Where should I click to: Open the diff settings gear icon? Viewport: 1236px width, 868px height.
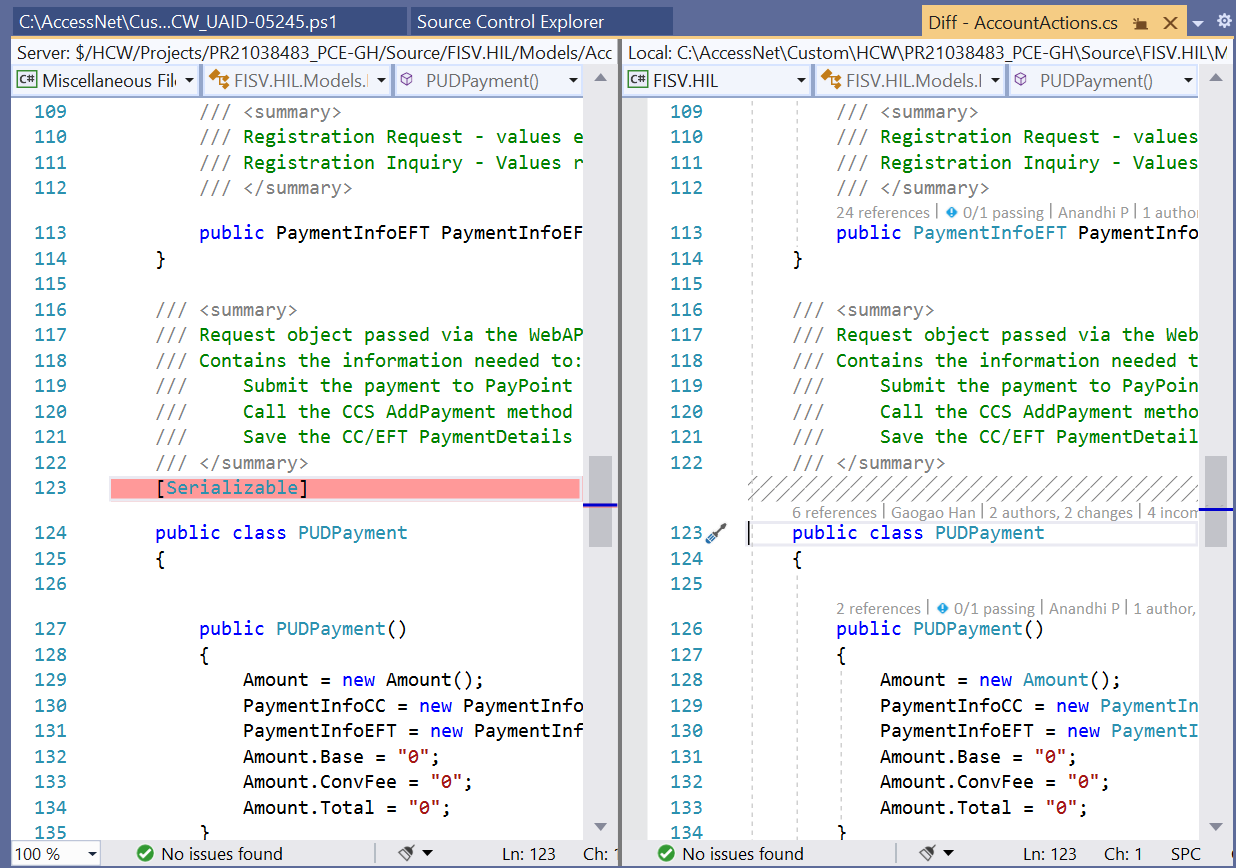point(1224,21)
